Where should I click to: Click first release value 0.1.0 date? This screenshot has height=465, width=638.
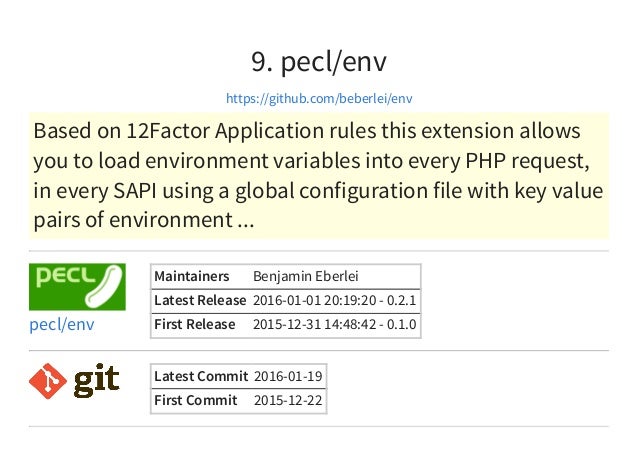tap(334, 325)
